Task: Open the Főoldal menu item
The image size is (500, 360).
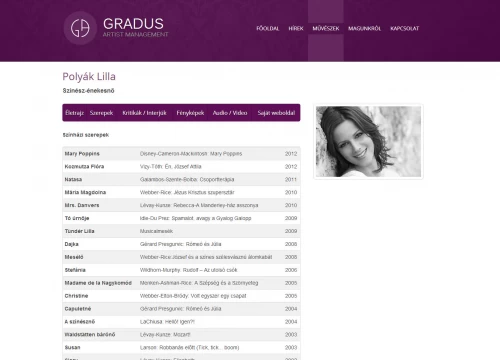Action: (x=268, y=29)
